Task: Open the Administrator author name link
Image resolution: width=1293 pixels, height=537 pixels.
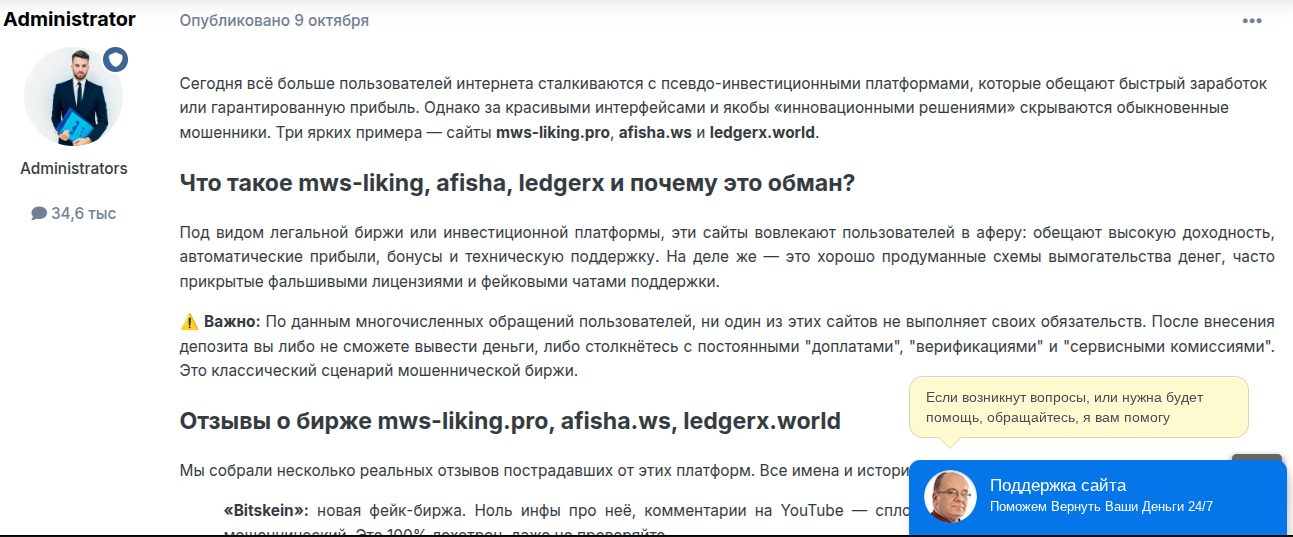Action: pyautogui.click(x=70, y=19)
